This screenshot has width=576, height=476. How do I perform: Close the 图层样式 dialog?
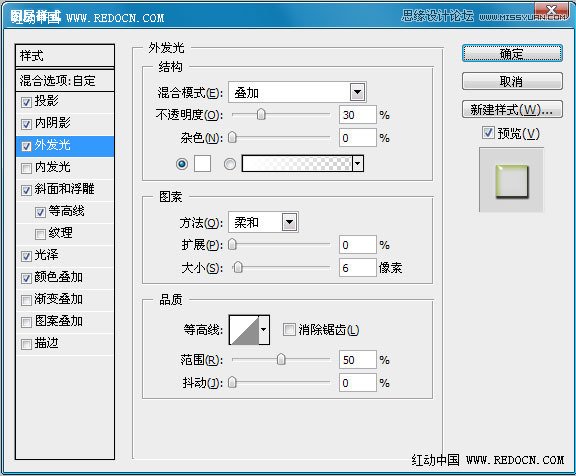pyautogui.click(x=551, y=11)
